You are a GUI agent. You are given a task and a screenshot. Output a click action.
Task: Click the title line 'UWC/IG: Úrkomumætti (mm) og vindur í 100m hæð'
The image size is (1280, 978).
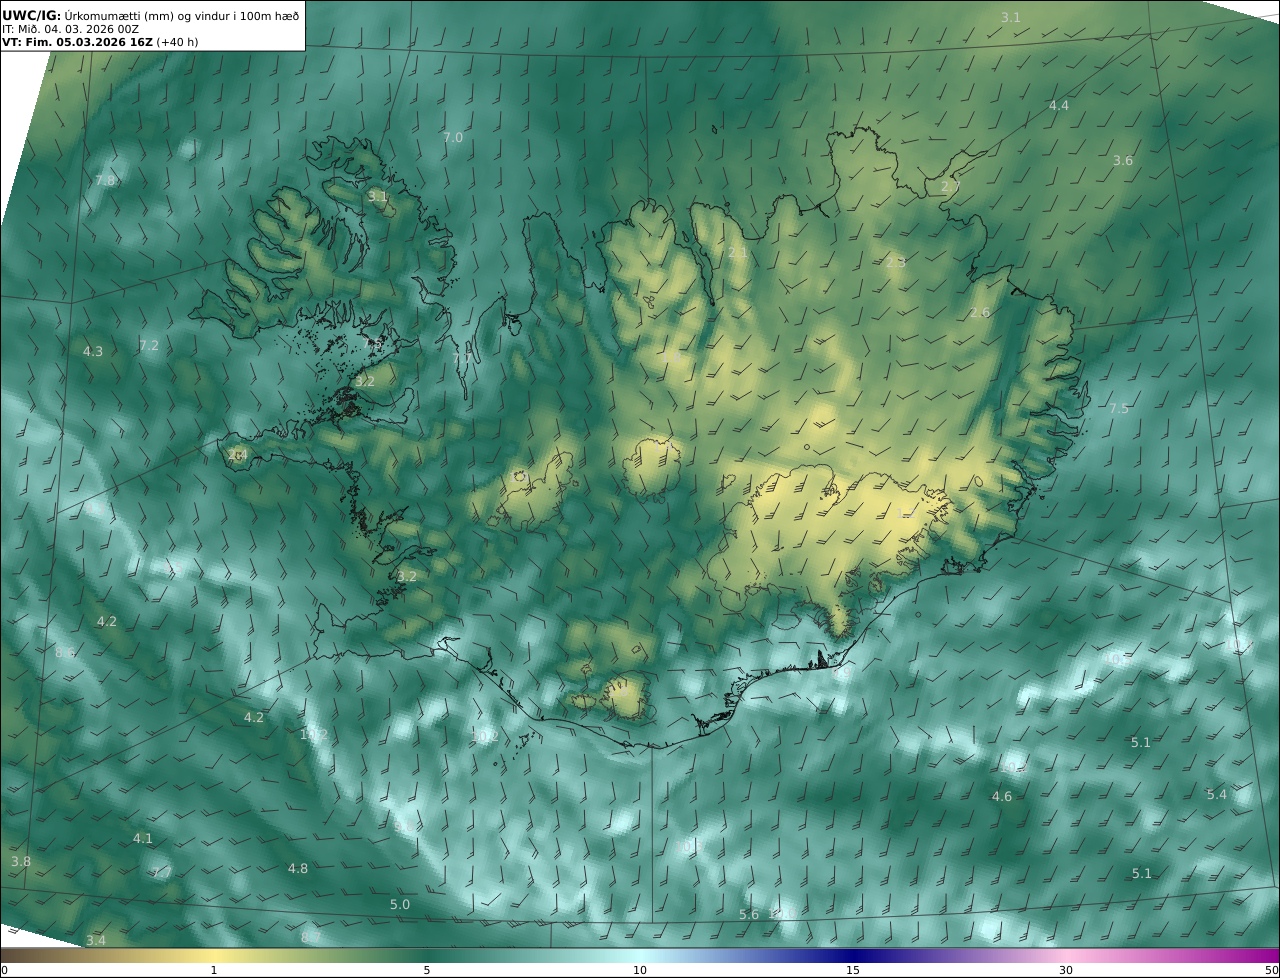coord(150,15)
